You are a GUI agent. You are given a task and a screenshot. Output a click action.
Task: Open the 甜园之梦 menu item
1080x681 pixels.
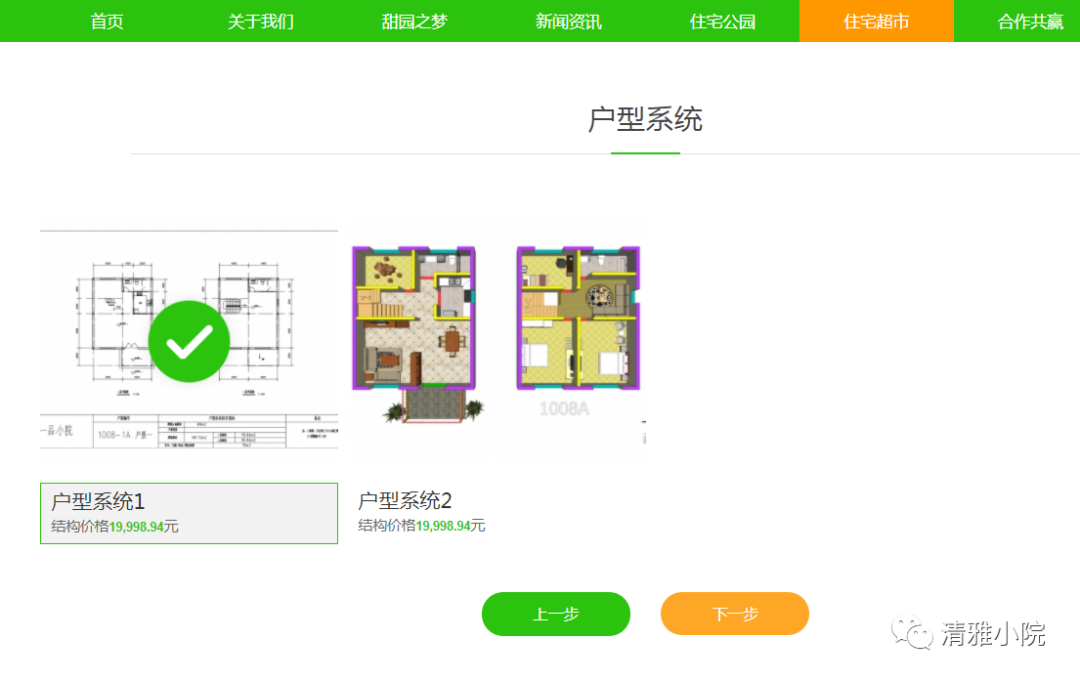[415, 21]
